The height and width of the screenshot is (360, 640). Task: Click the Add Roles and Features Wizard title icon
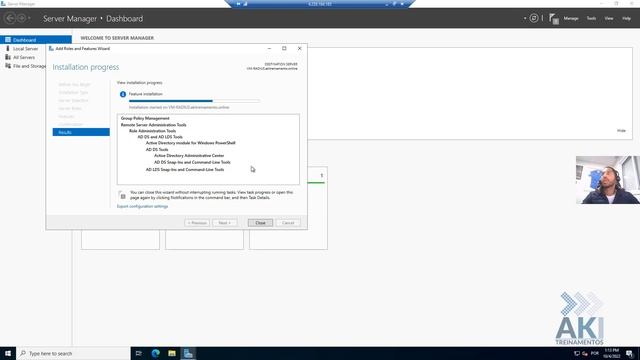pyautogui.click(x=51, y=49)
